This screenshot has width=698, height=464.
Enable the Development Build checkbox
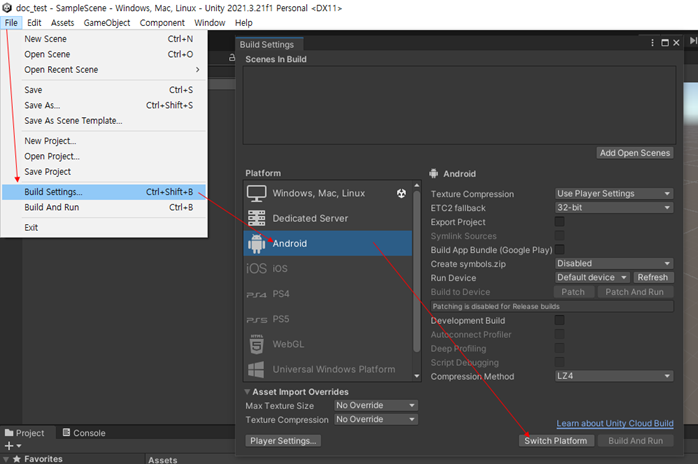coord(560,320)
